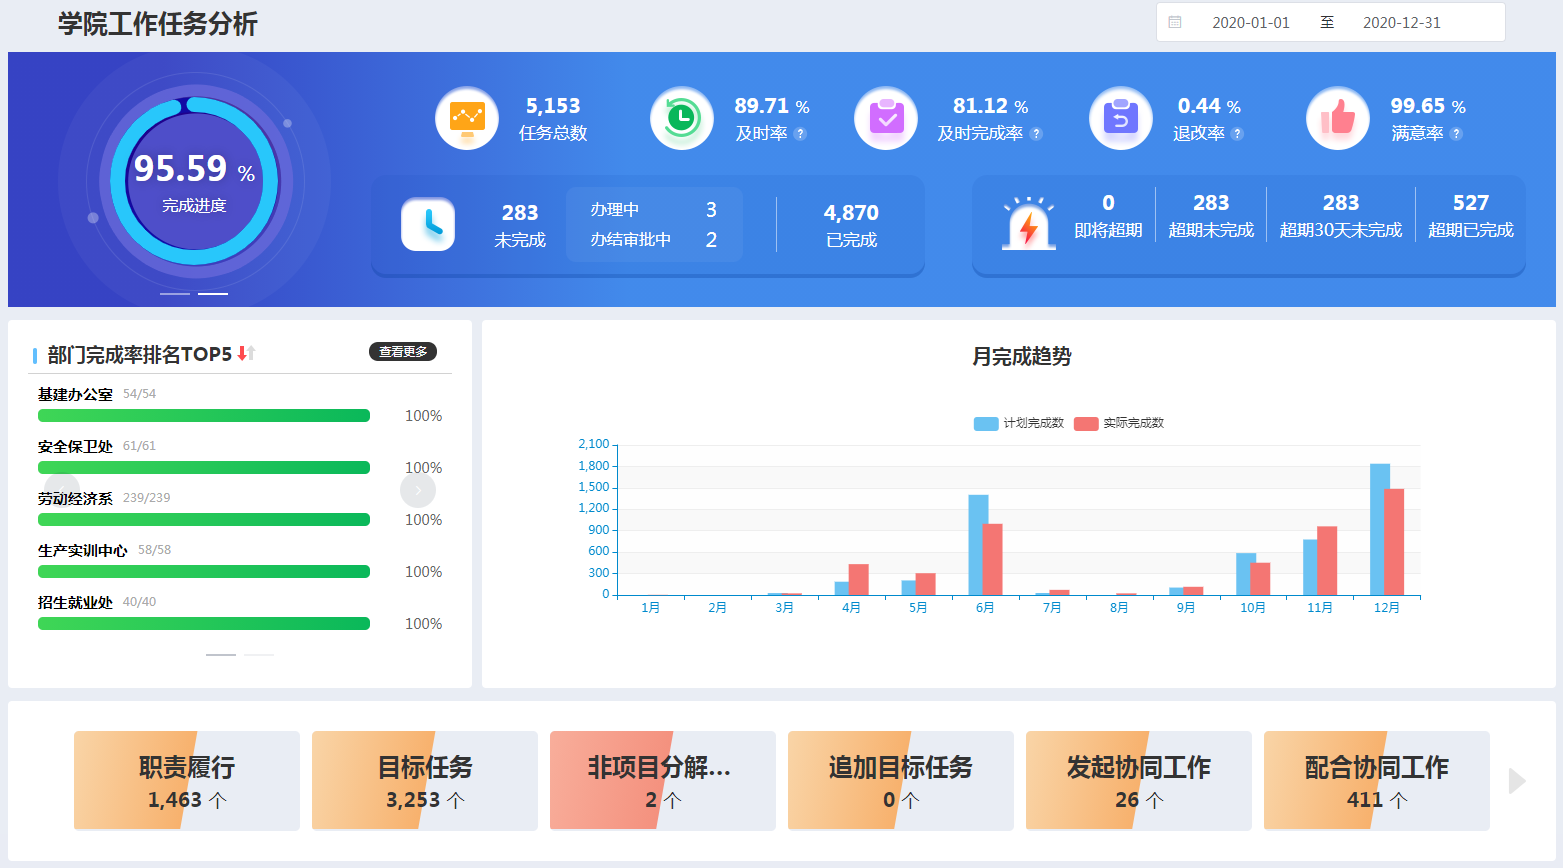This screenshot has height=868, width=1563.
Task: Click 查看更多 button
Action: (x=403, y=352)
